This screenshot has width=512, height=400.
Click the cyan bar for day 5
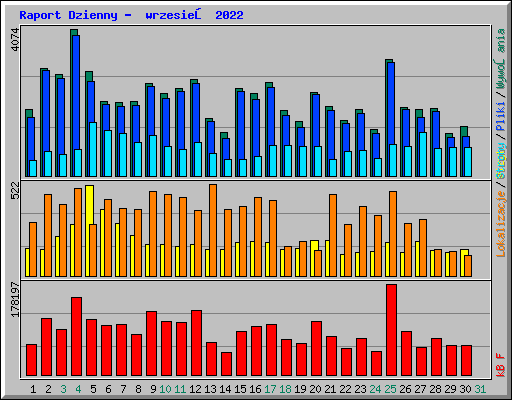[x=93, y=149]
